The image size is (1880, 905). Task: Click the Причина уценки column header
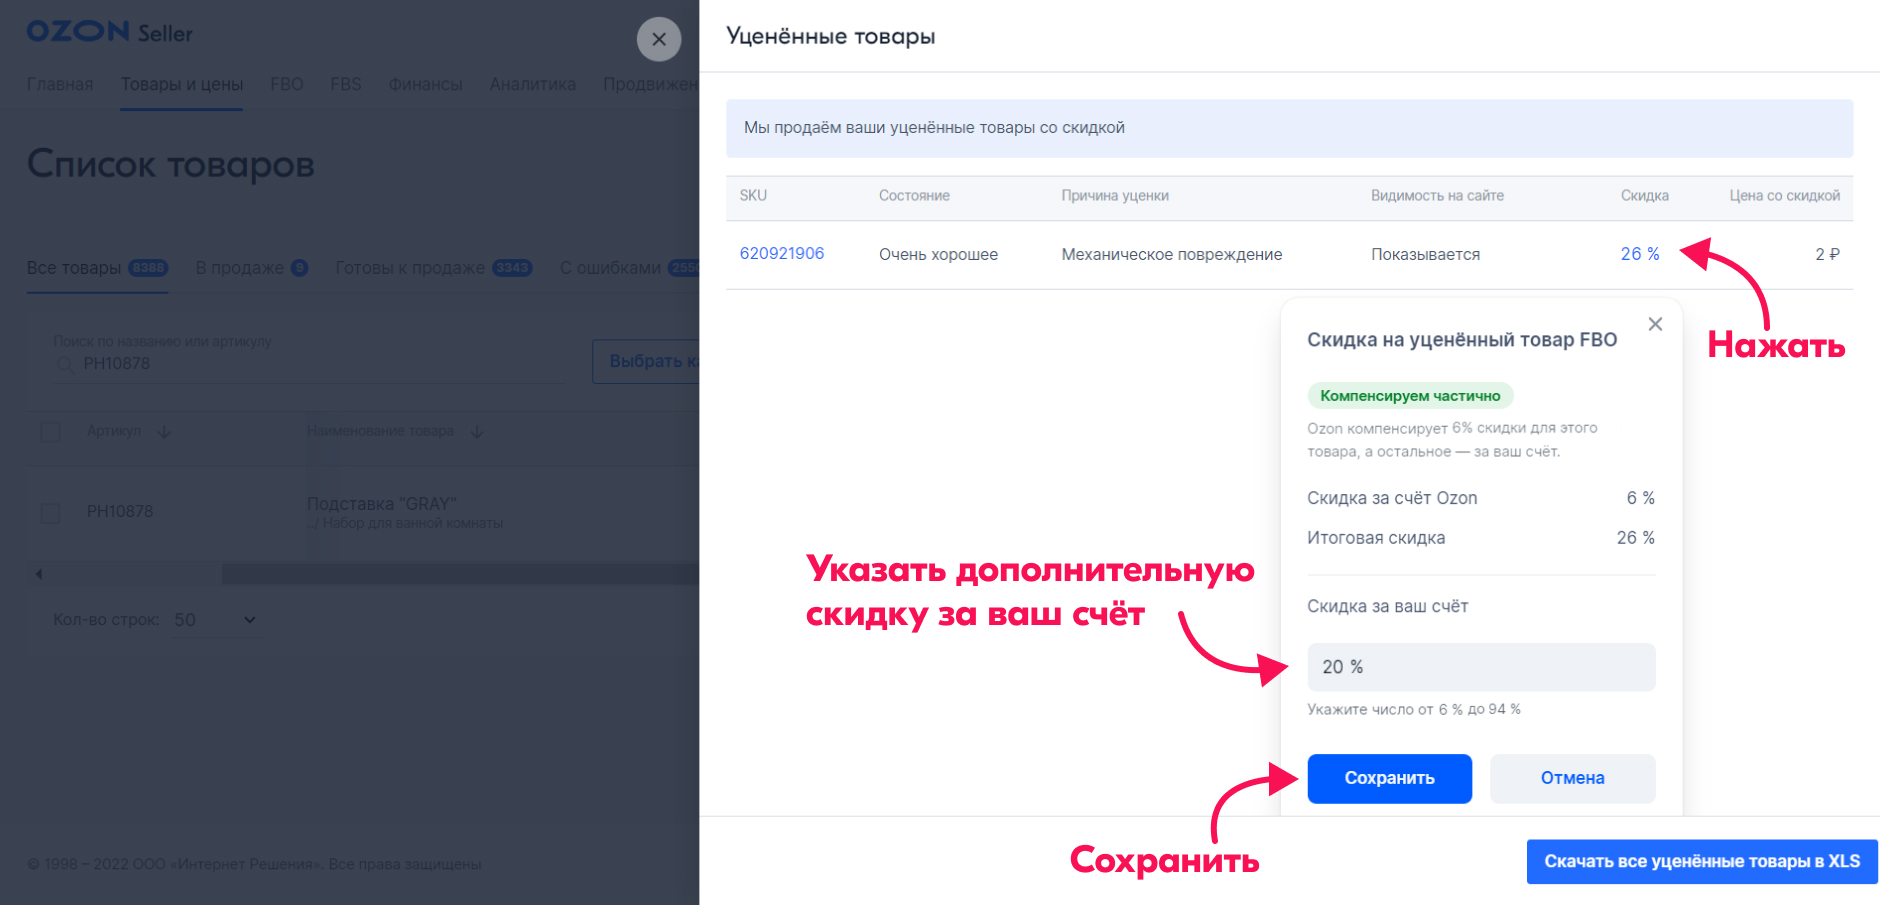click(1115, 196)
